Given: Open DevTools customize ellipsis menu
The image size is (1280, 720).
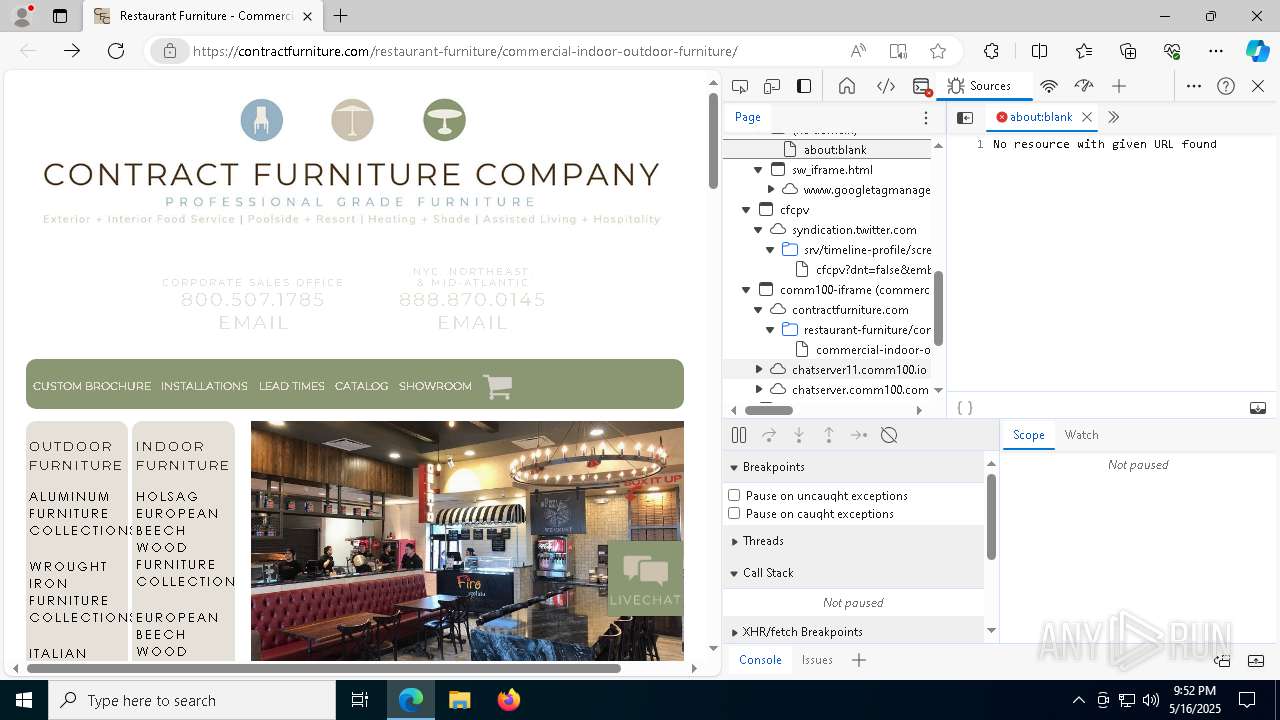Looking at the screenshot, I should pyautogui.click(x=1194, y=86).
